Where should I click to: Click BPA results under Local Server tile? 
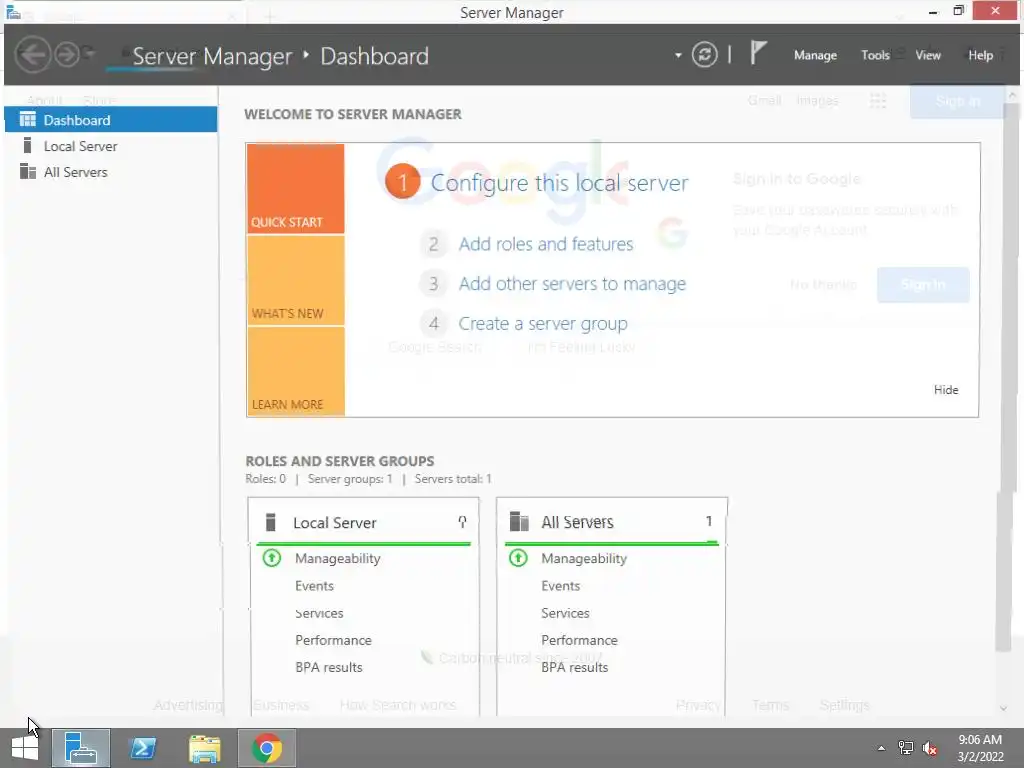point(328,667)
